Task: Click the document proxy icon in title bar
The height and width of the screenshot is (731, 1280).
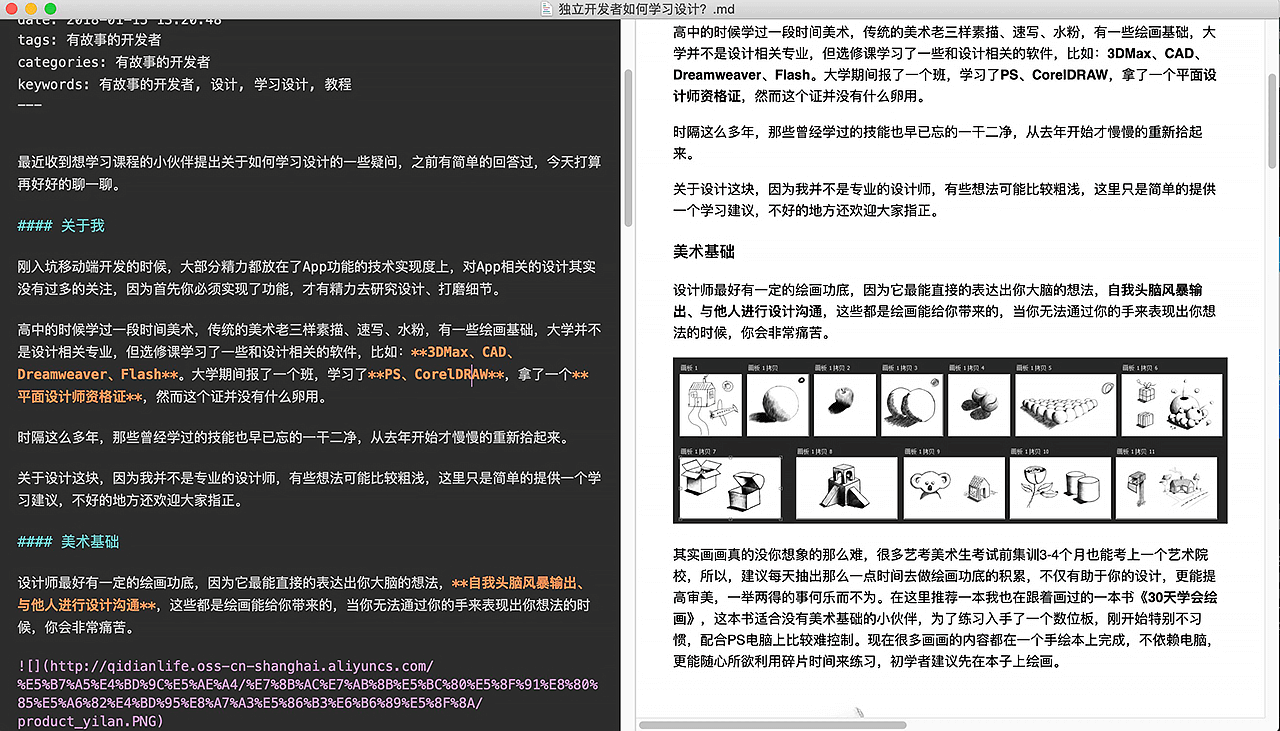Action: click(x=546, y=9)
